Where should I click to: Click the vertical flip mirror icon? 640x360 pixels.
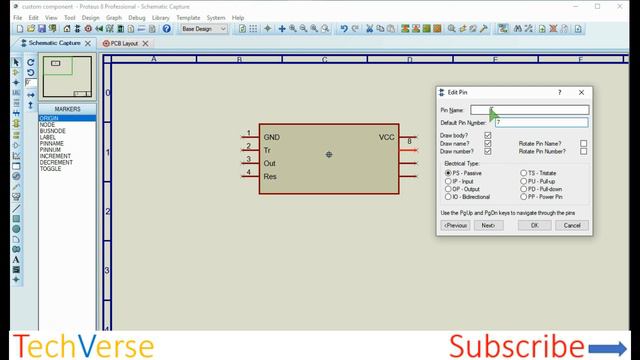point(31,105)
